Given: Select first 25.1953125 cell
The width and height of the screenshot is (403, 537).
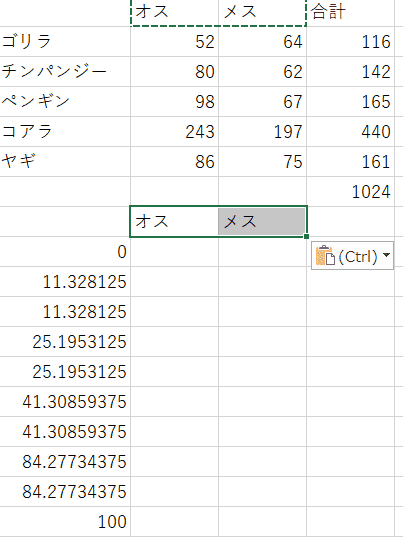Looking at the screenshot, I should tap(65, 341).
